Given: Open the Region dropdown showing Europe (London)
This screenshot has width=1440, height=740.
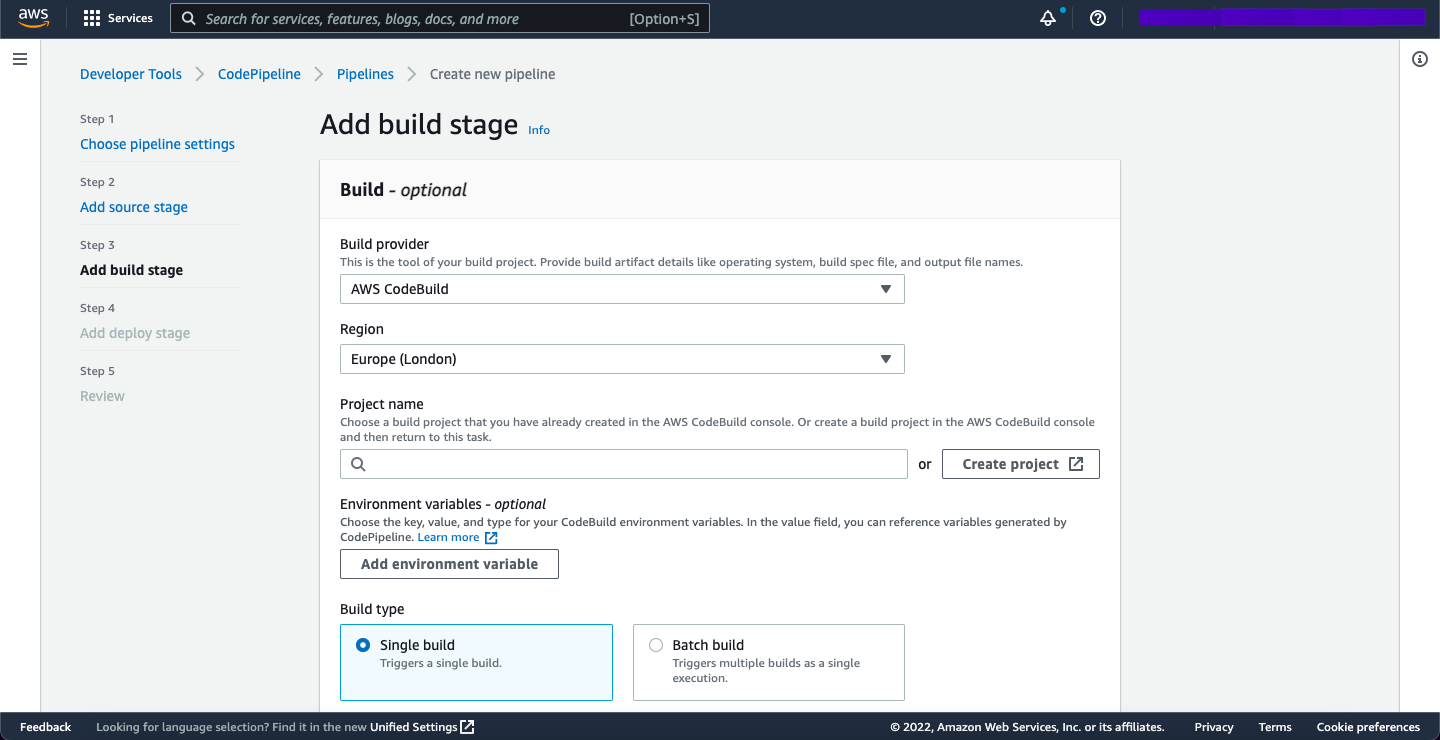Looking at the screenshot, I should (622, 359).
